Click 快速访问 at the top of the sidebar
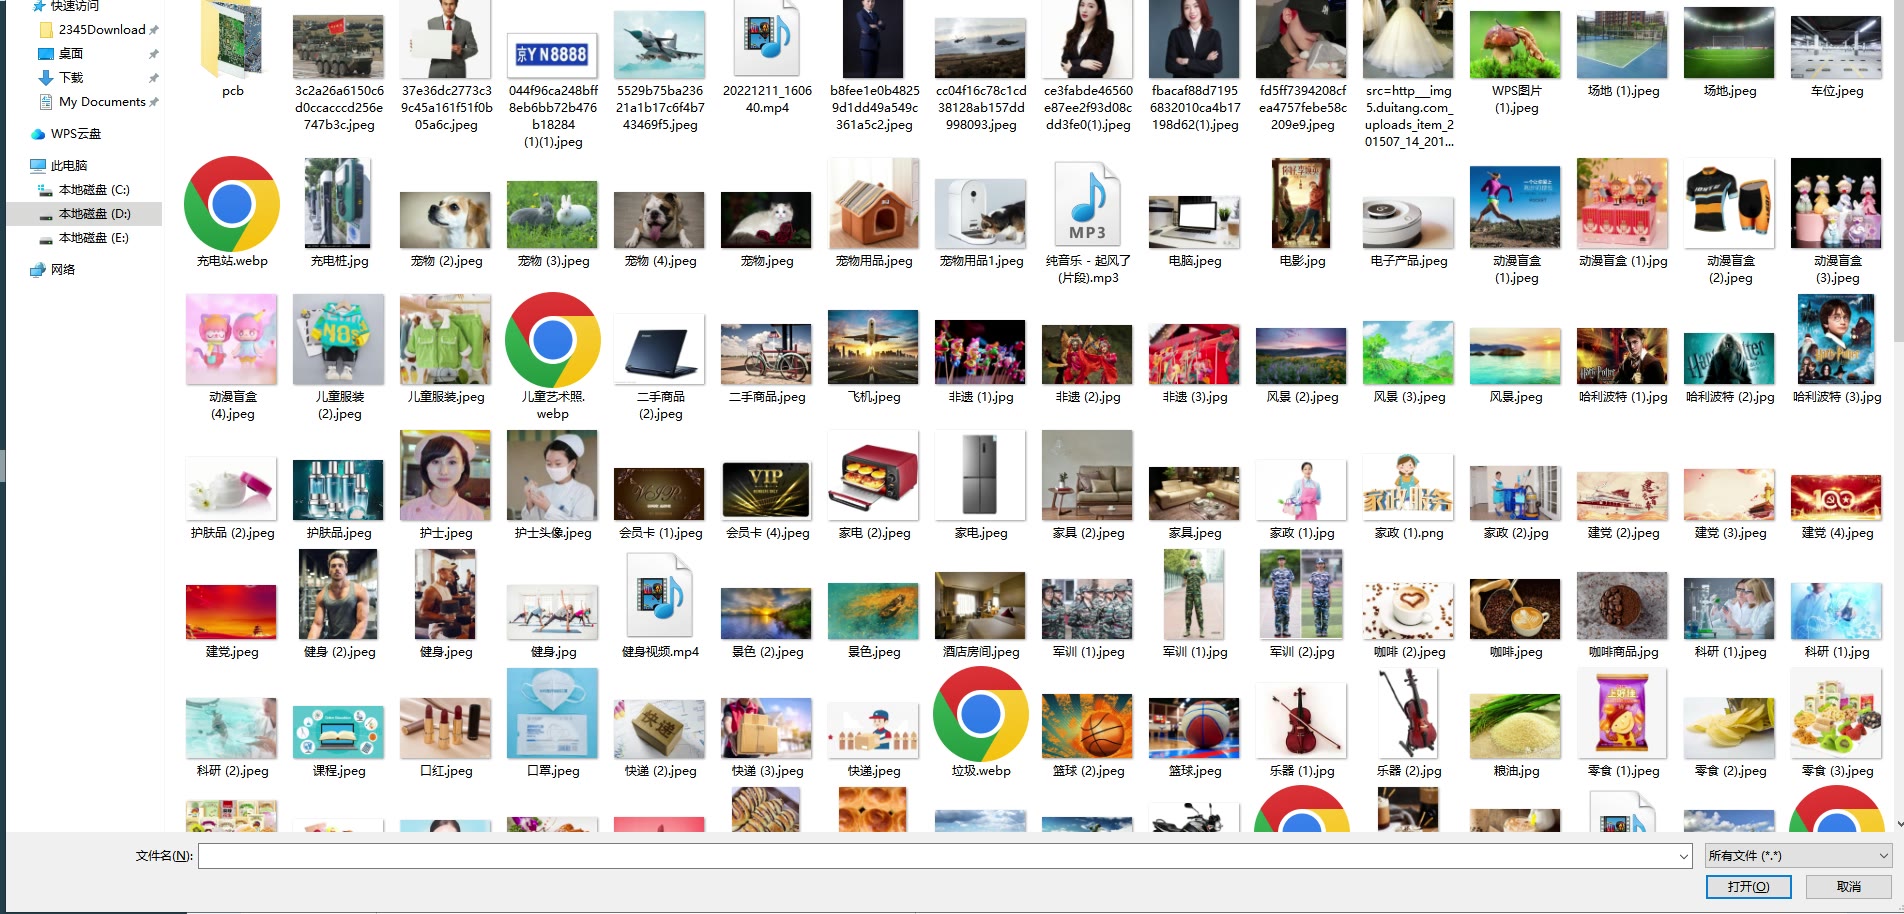Viewport: 1904px width, 914px height. coord(74,6)
